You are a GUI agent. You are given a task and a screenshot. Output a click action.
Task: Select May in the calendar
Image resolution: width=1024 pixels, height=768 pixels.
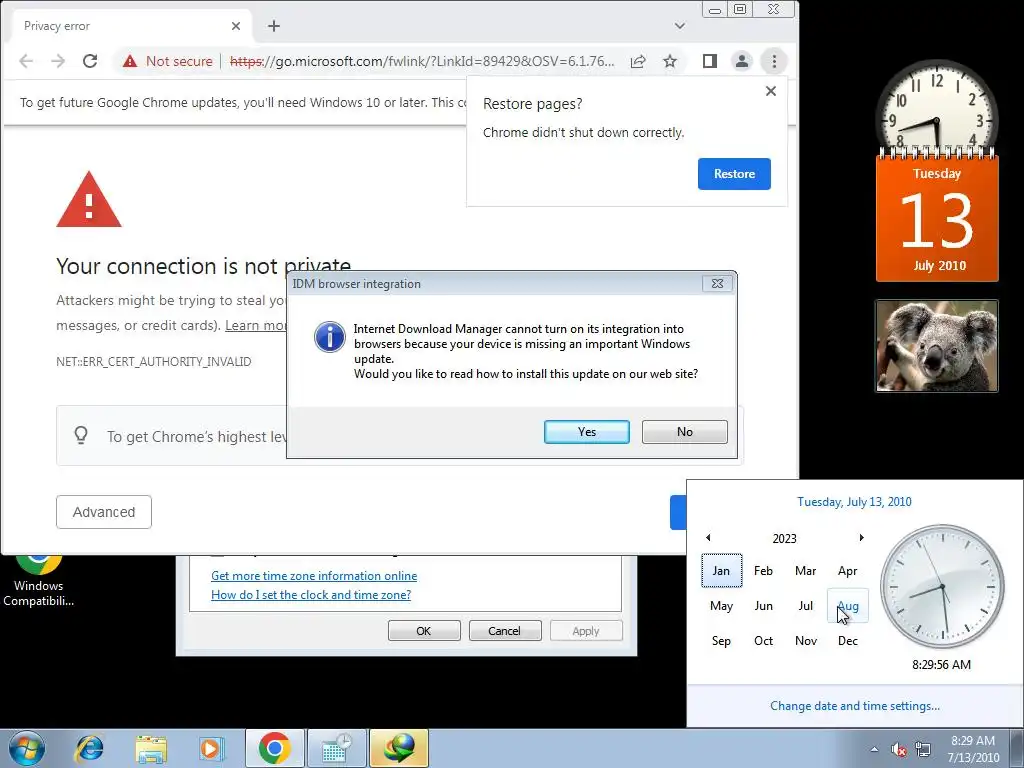point(722,606)
